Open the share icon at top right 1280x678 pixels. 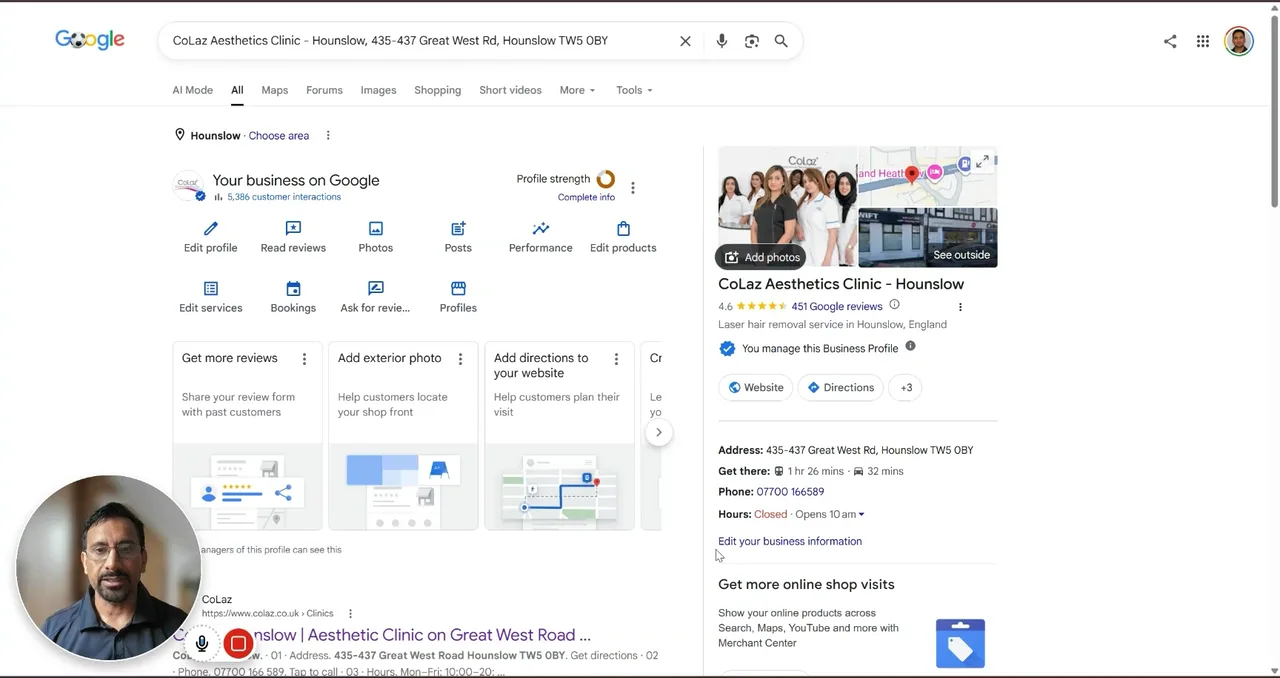point(1170,41)
